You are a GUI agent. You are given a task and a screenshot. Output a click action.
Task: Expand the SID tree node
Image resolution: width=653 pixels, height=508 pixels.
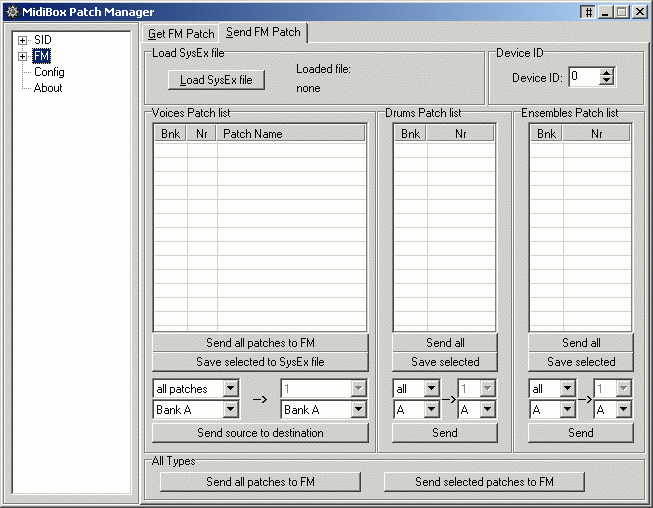tap(22, 40)
